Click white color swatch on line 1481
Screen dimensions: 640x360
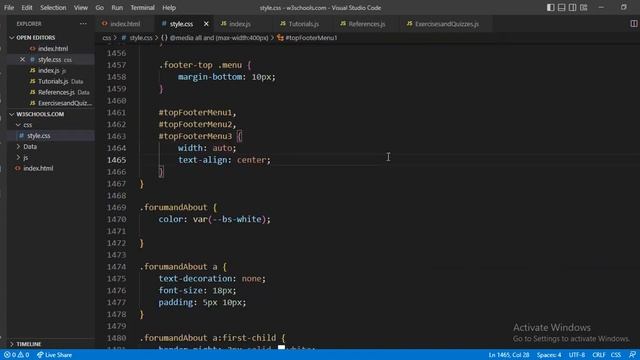[x=281, y=348]
